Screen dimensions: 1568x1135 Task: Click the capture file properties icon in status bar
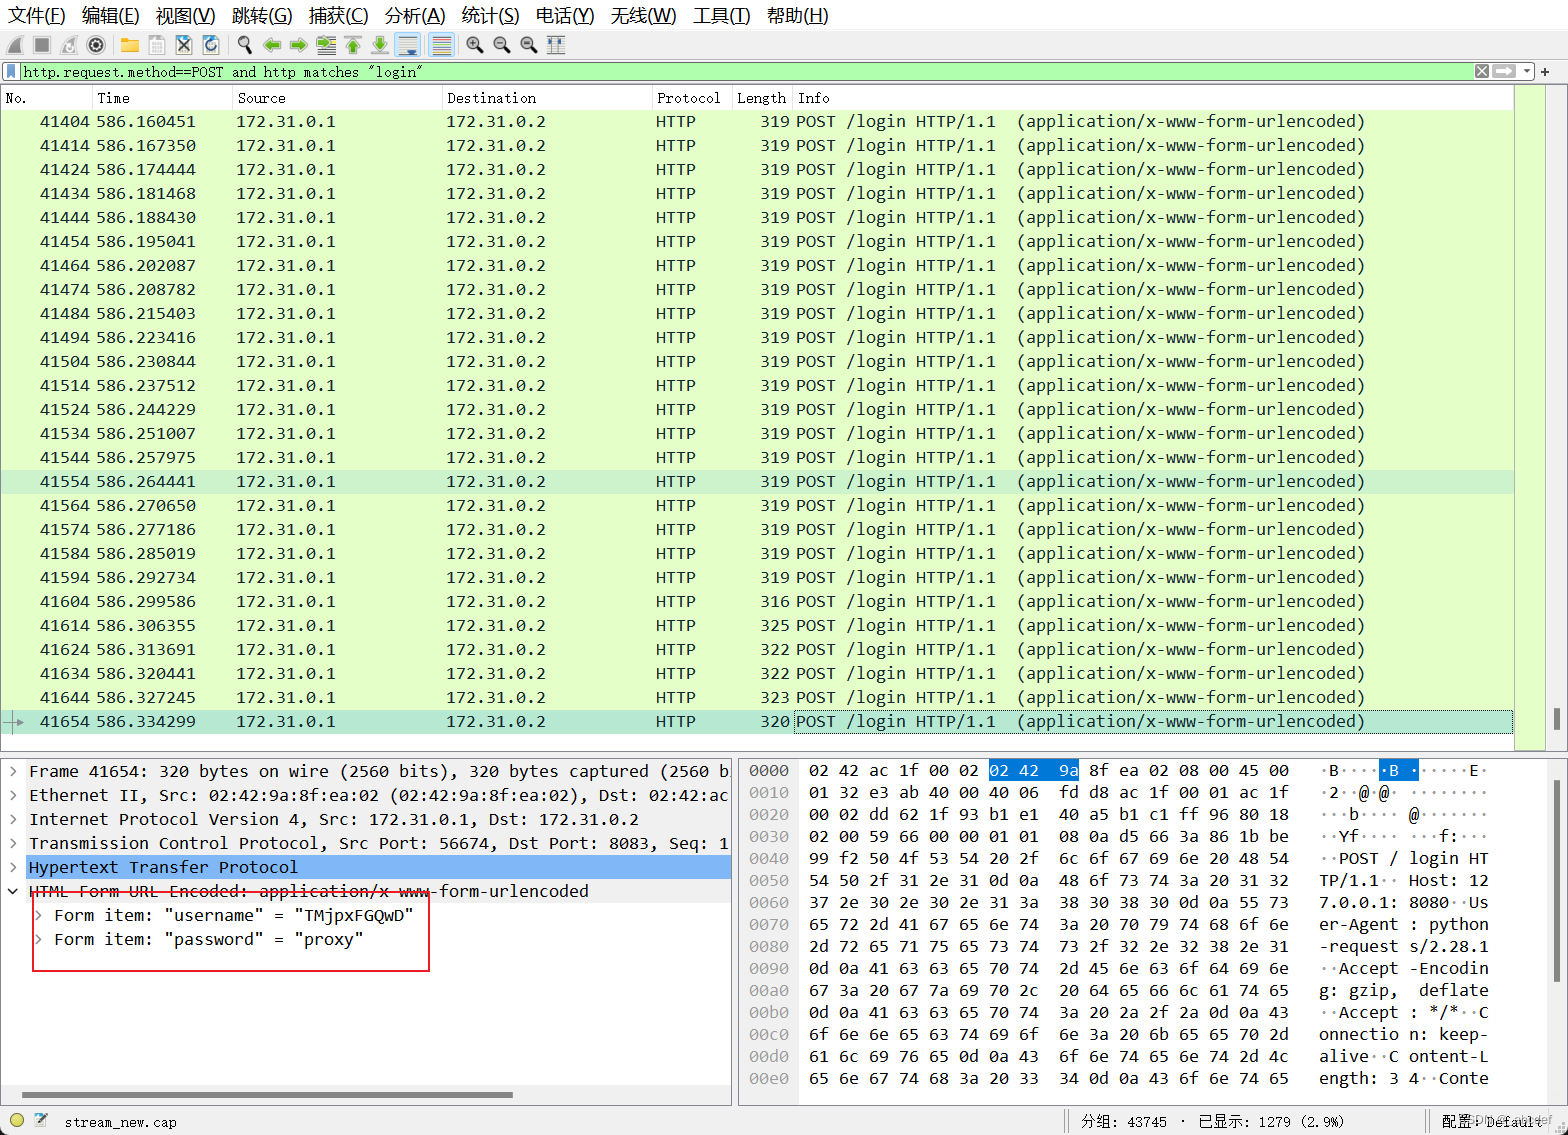(41, 1120)
